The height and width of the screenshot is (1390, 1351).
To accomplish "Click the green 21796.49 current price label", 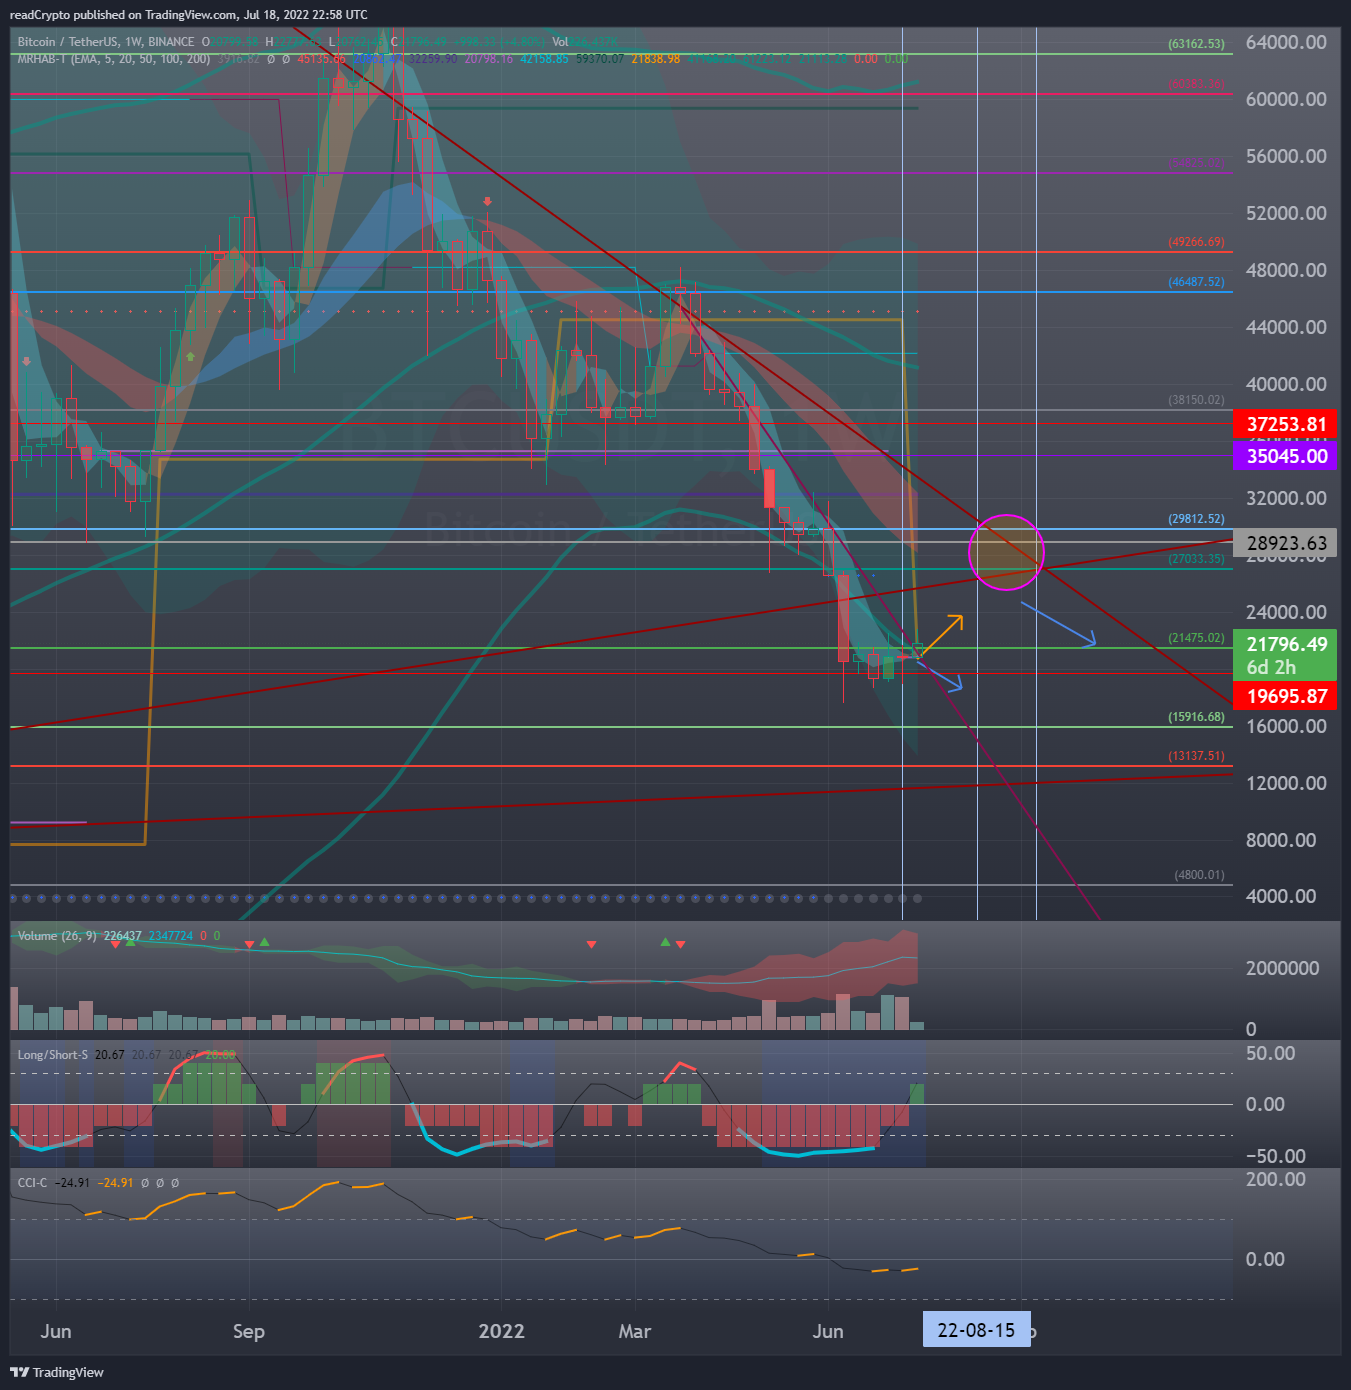I will [x=1286, y=644].
